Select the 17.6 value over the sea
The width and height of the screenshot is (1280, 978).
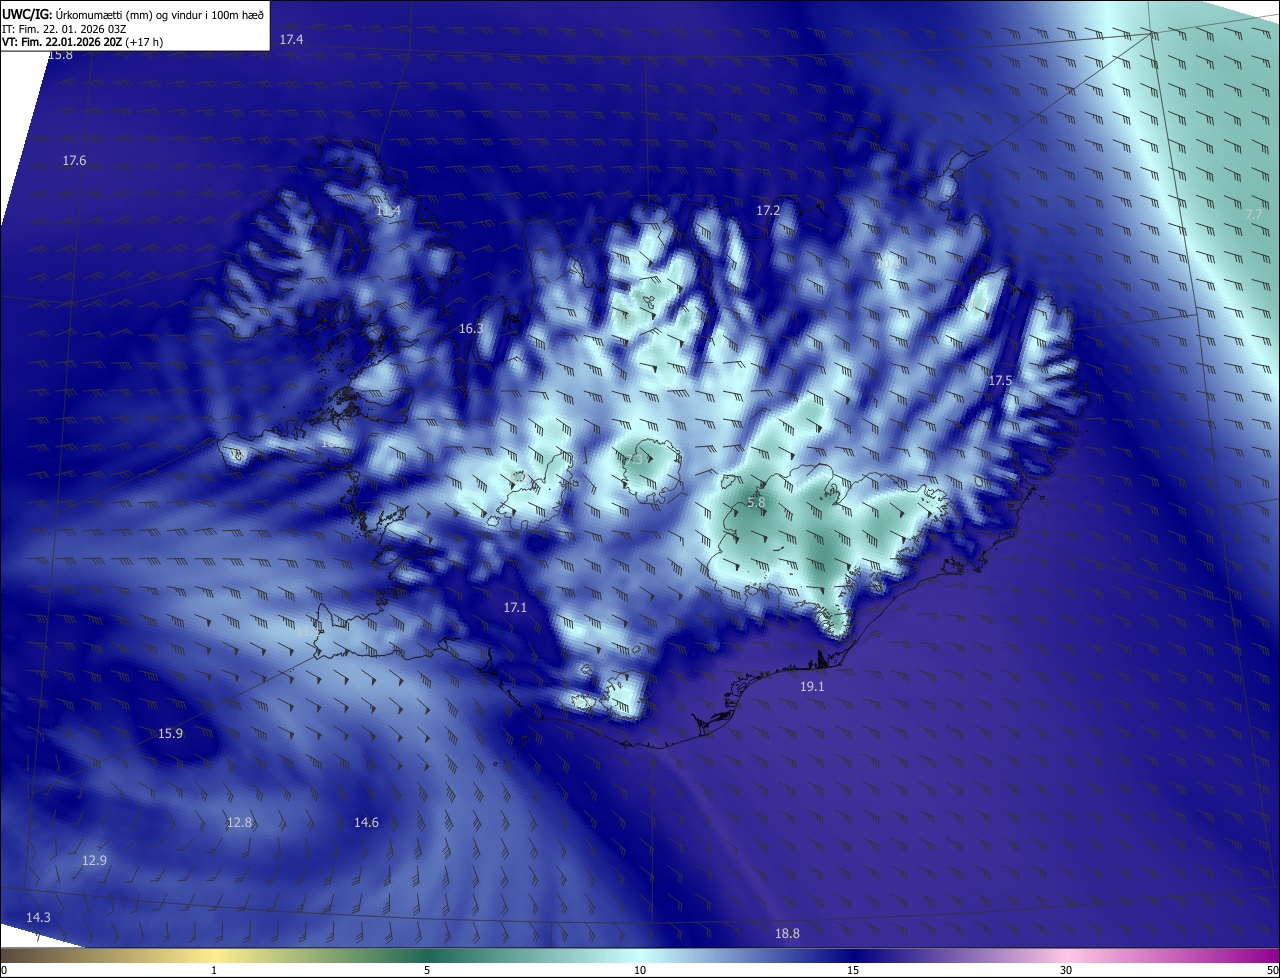(x=74, y=161)
